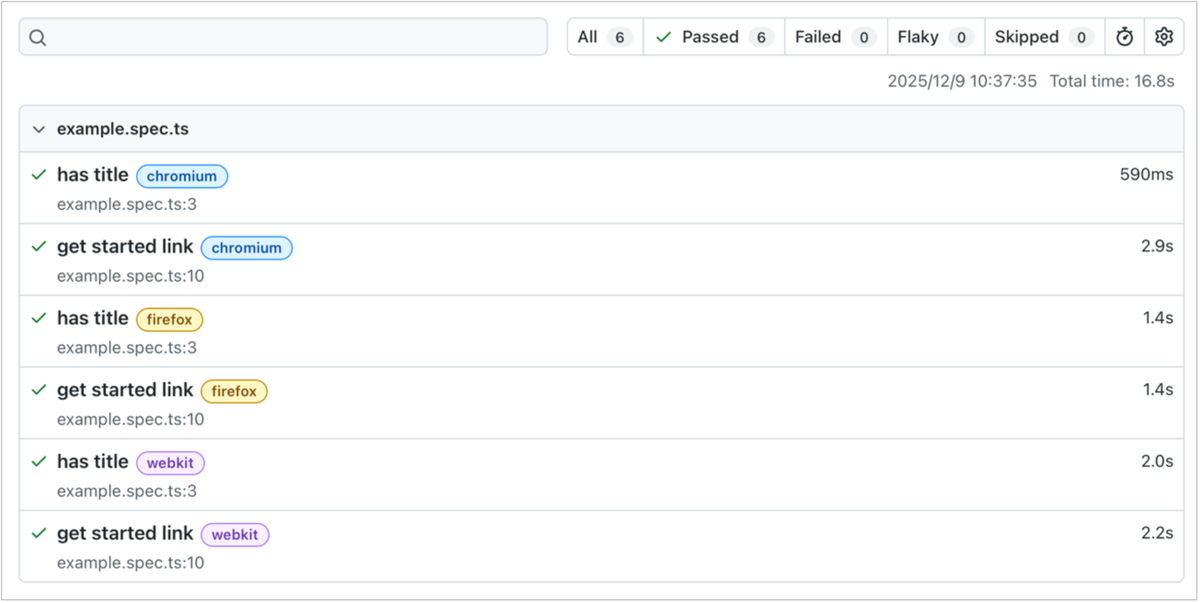1200x603 pixels.
Task: Click the search magnifier icon
Action: pos(38,37)
